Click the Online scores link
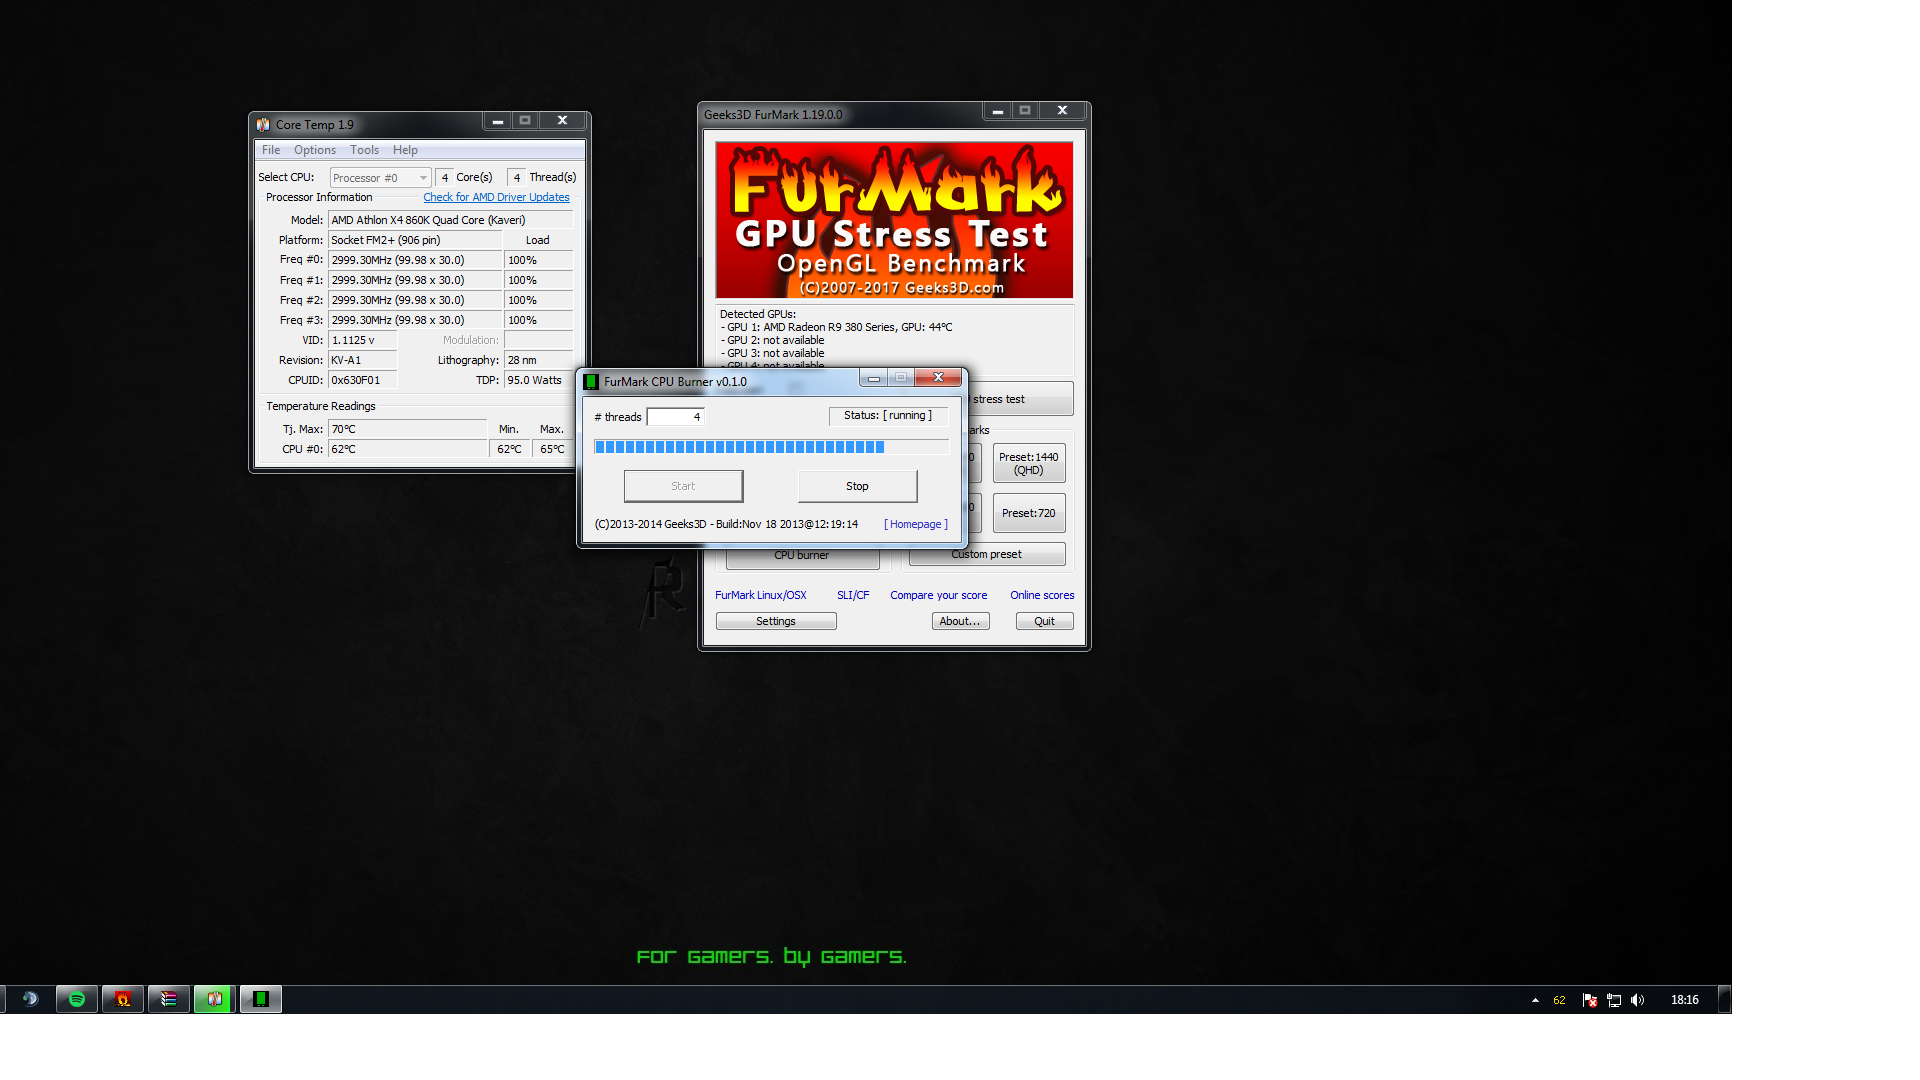 click(1042, 595)
